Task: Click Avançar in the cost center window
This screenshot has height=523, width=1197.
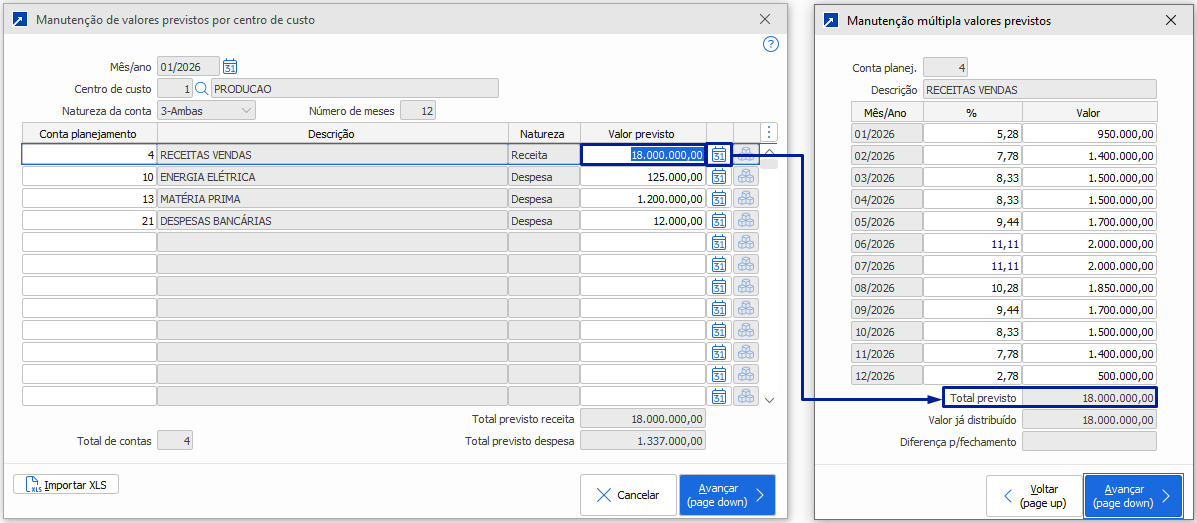Action: point(727,495)
